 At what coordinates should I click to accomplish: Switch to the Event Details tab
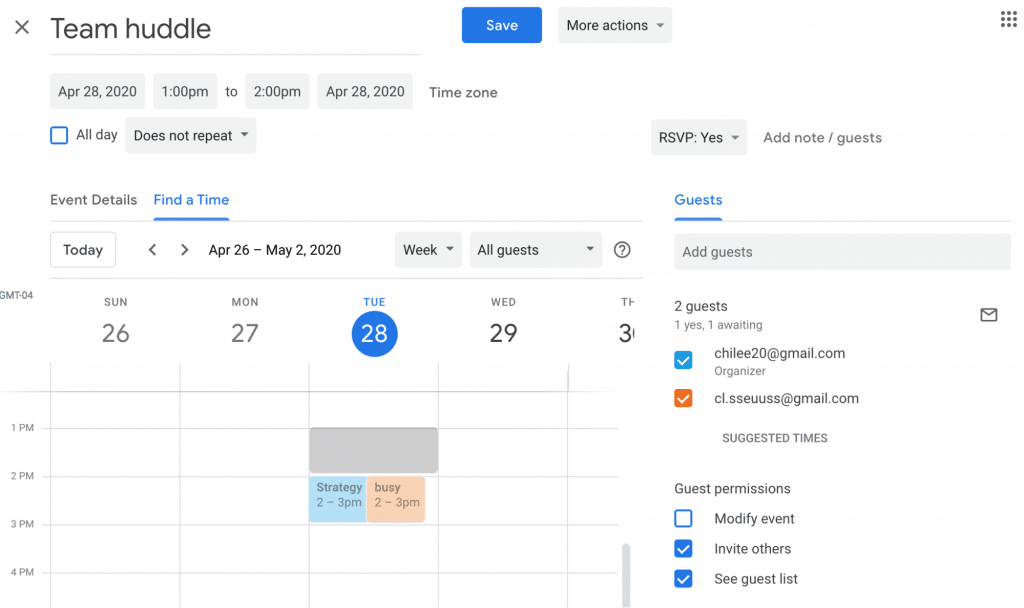[93, 200]
